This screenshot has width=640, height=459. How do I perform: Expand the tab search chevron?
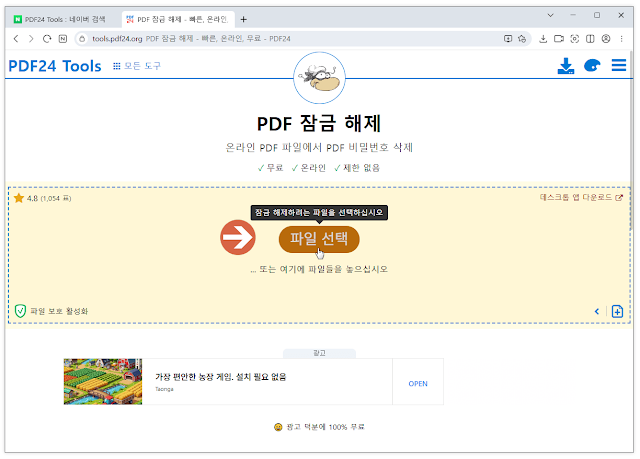pyautogui.click(x=551, y=15)
